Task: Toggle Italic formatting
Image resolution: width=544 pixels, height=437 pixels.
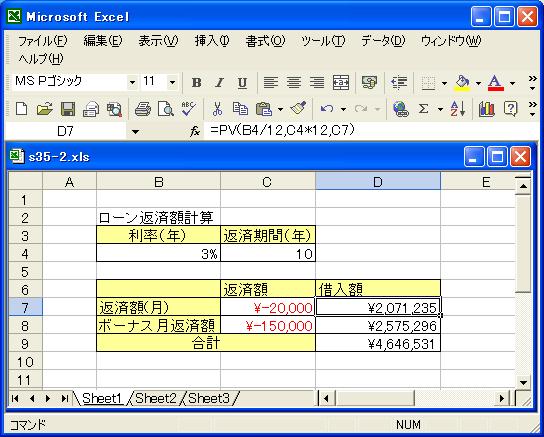Action: click(x=219, y=83)
